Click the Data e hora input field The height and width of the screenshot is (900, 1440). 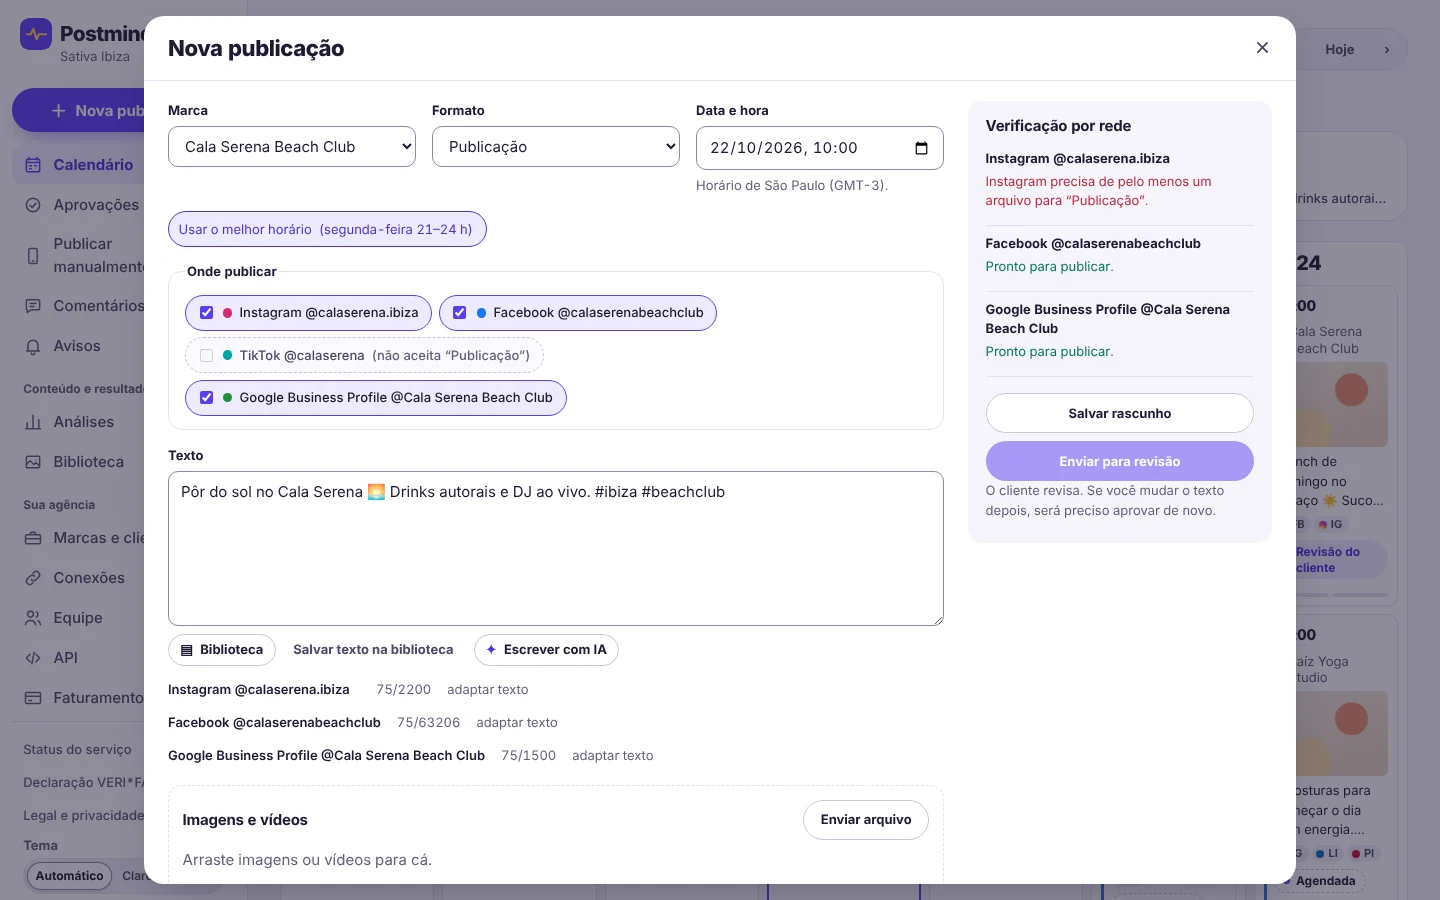click(820, 148)
